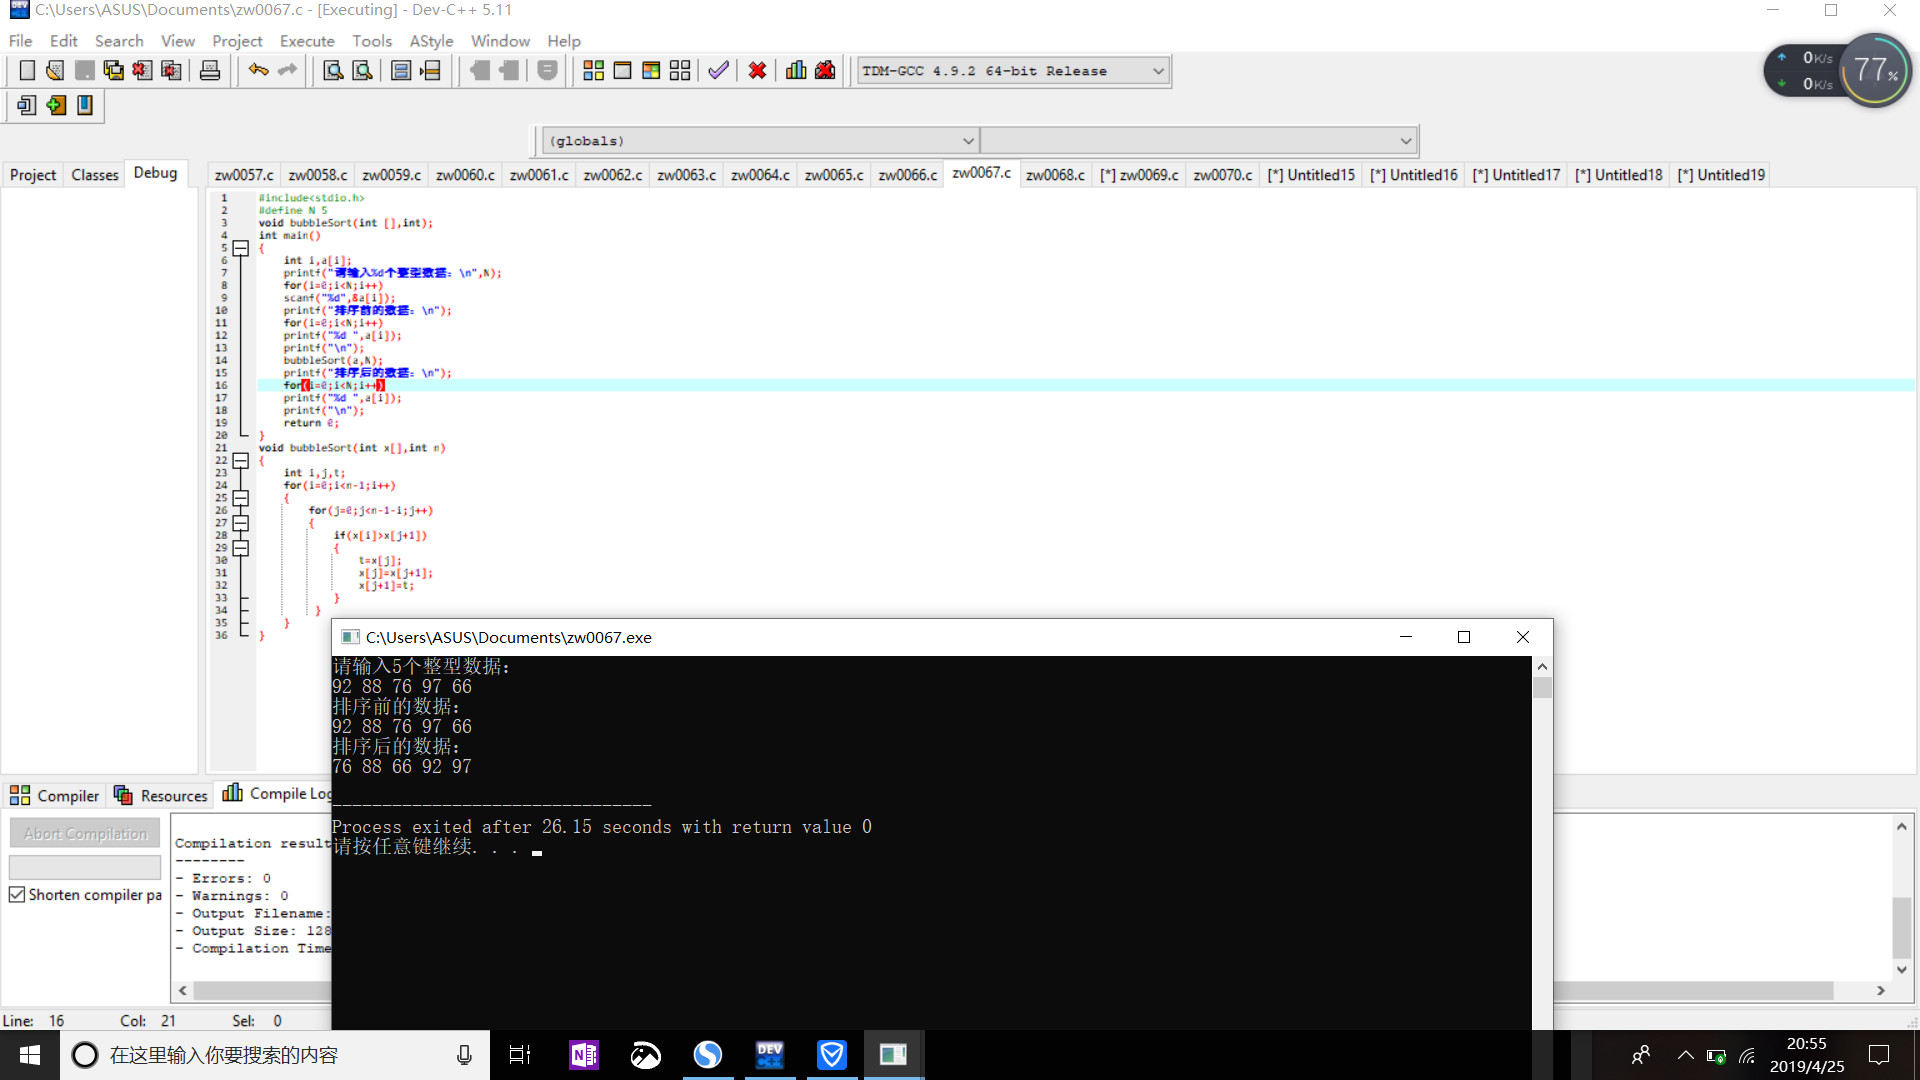Click the Undo arrow icon
Screen dimensions: 1920x1080
[258, 70]
